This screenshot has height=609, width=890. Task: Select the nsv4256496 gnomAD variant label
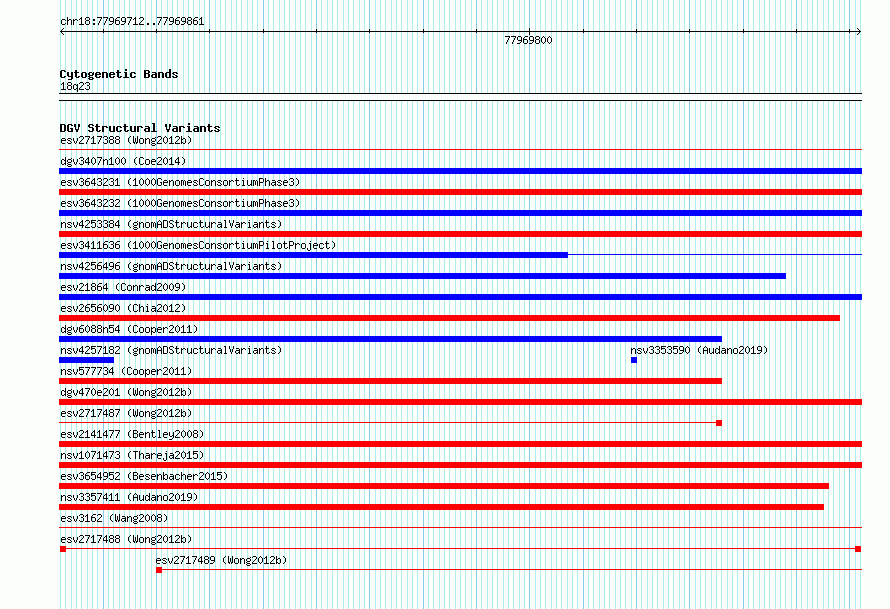point(171,266)
